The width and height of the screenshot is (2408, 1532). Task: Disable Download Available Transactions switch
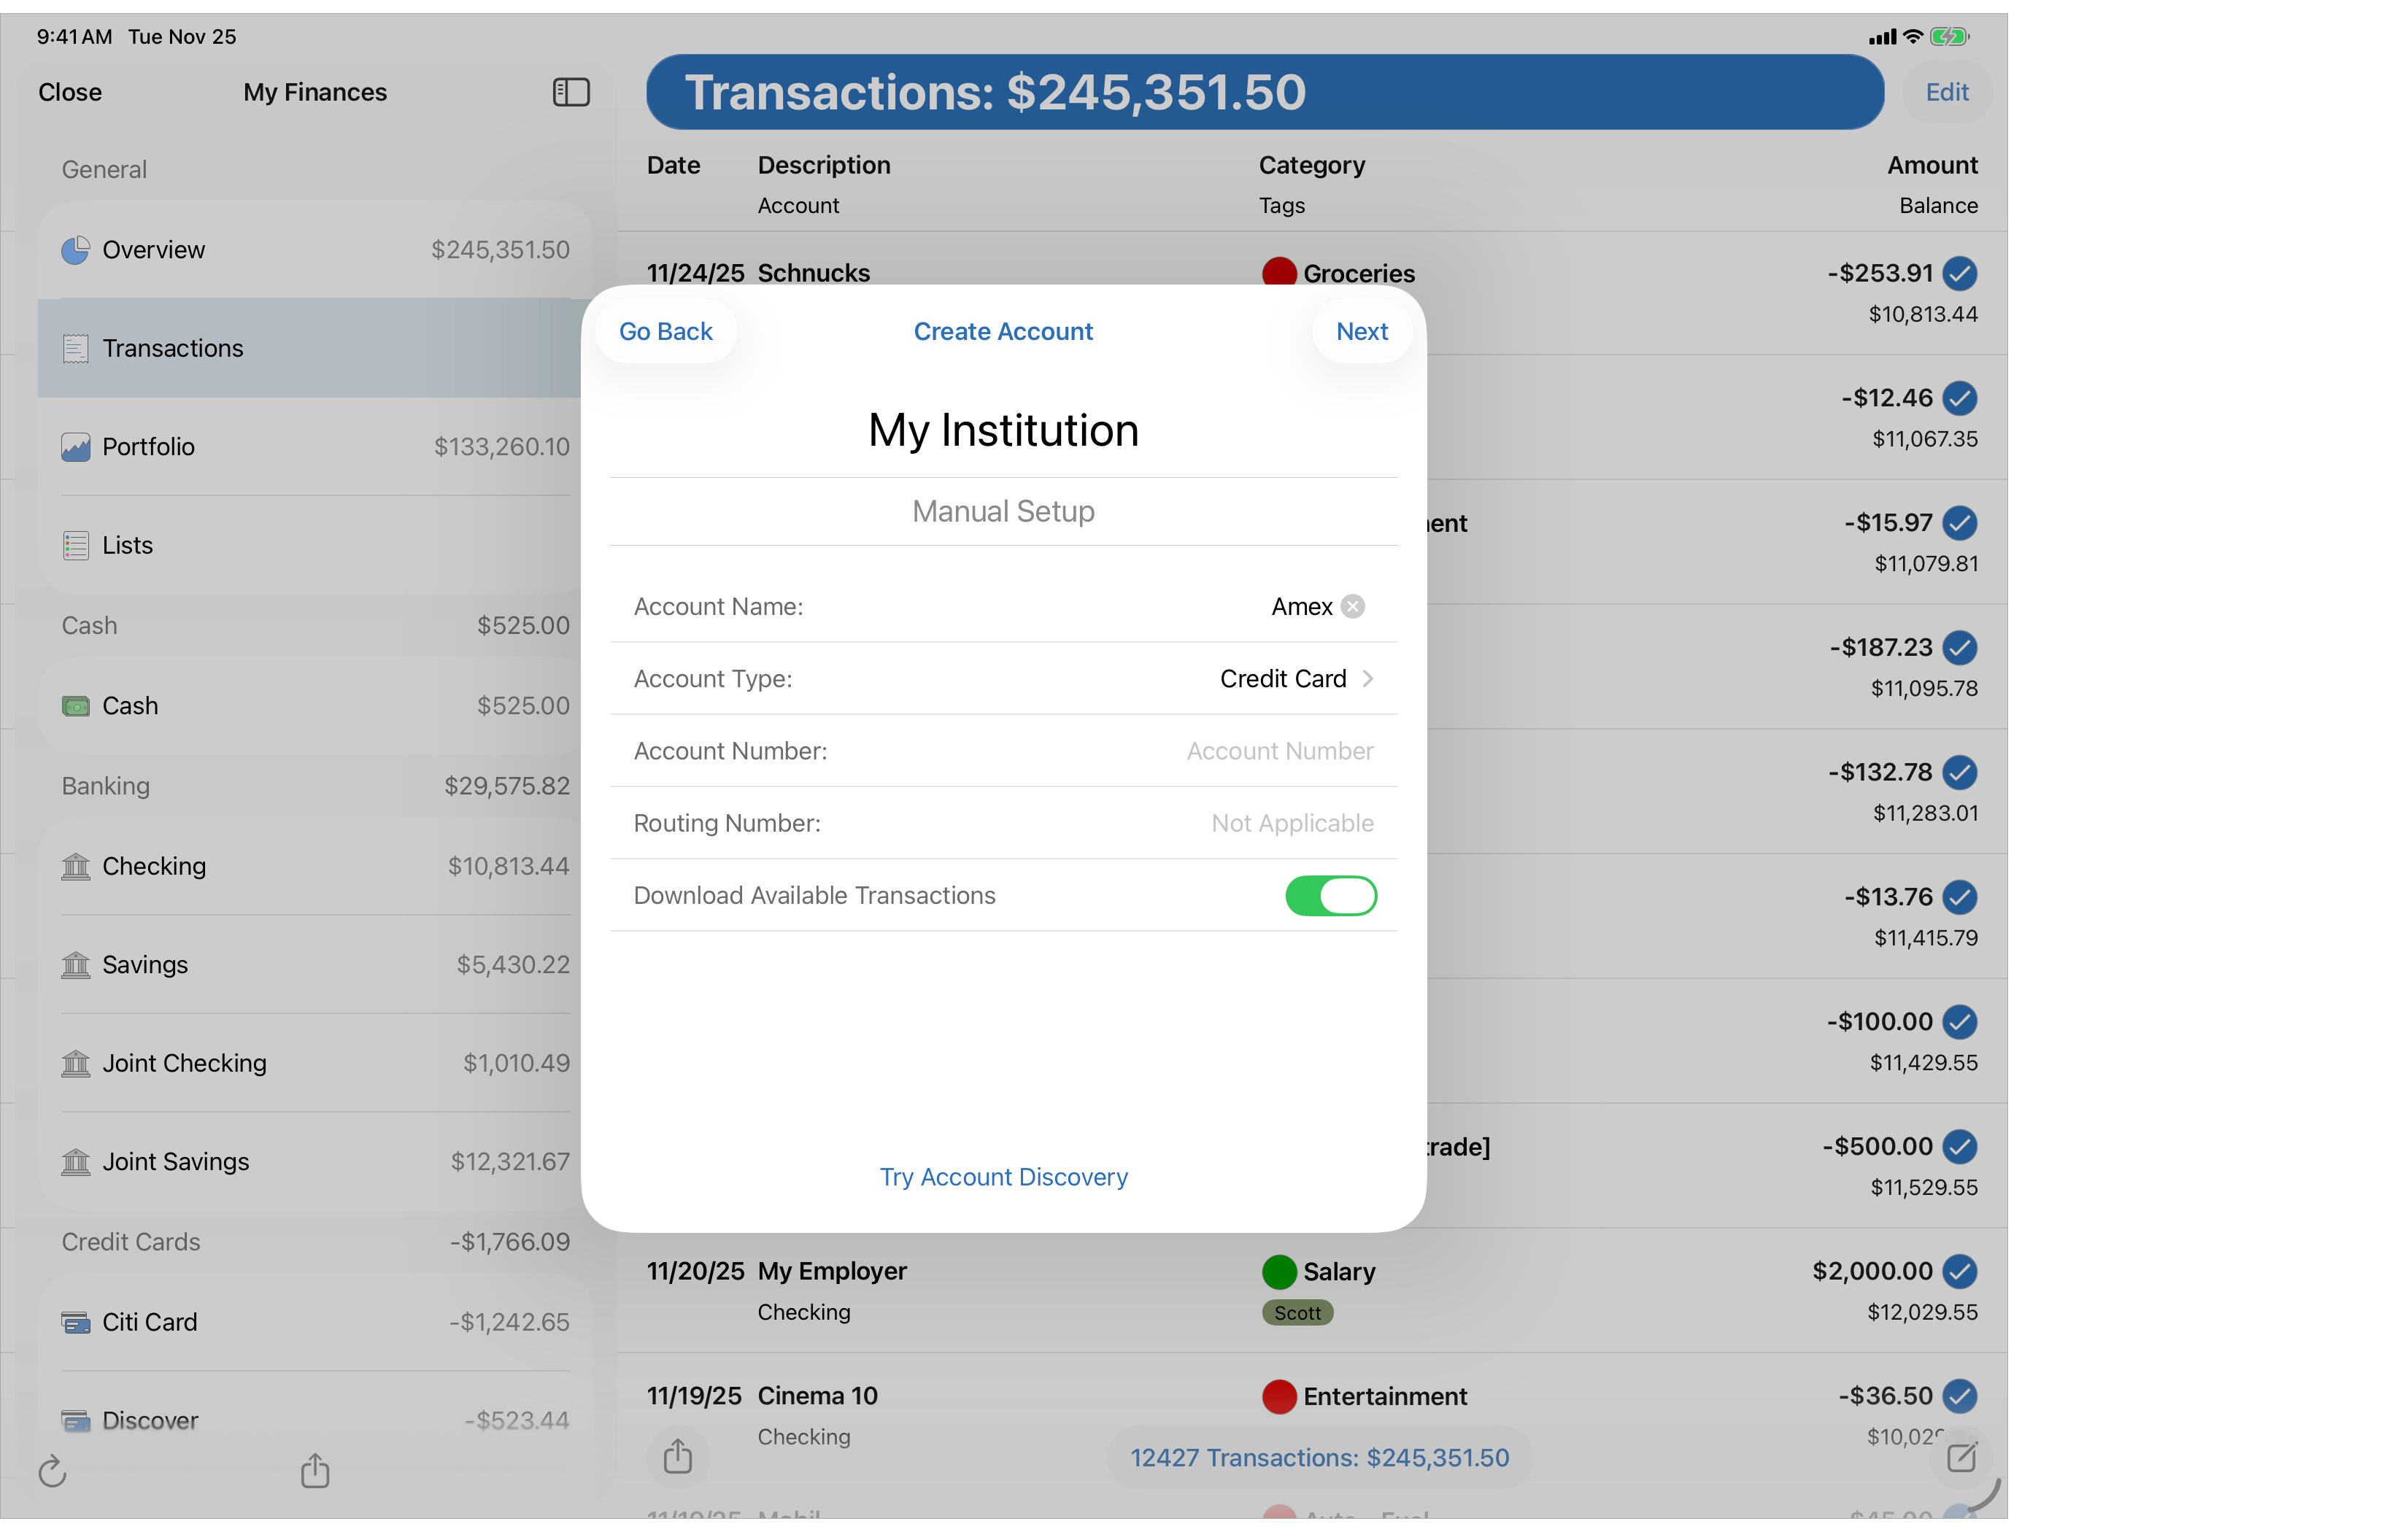click(1331, 896)
